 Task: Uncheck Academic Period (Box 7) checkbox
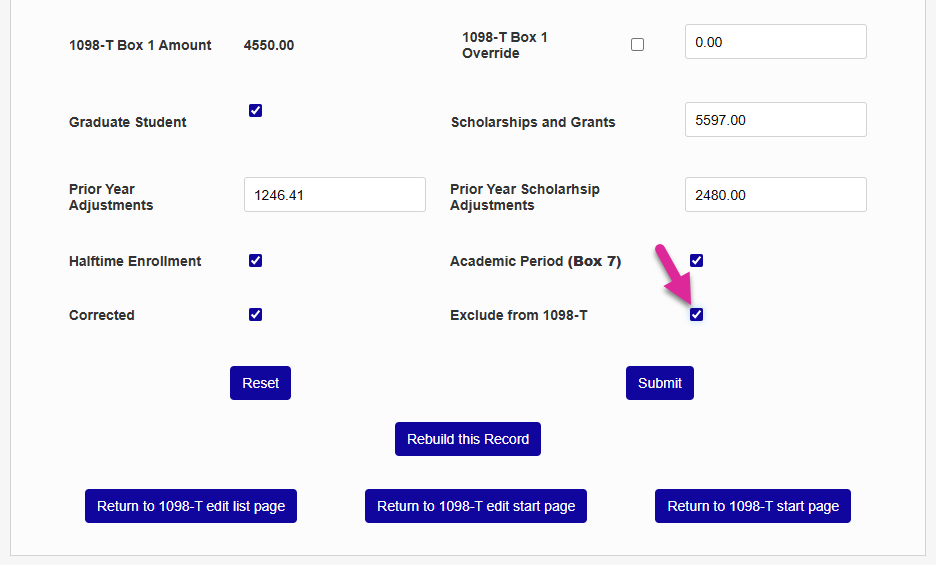pos(697,261)
